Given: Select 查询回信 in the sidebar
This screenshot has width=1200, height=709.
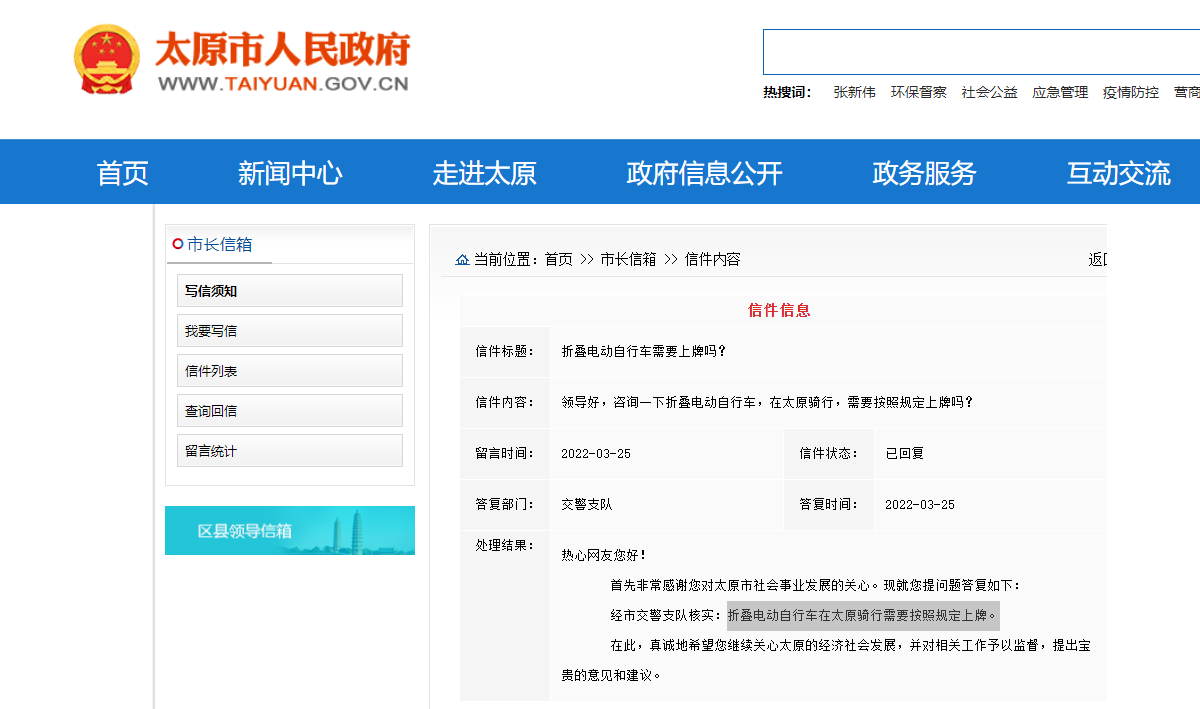Looking at the screenshot, I should [290, 411].
